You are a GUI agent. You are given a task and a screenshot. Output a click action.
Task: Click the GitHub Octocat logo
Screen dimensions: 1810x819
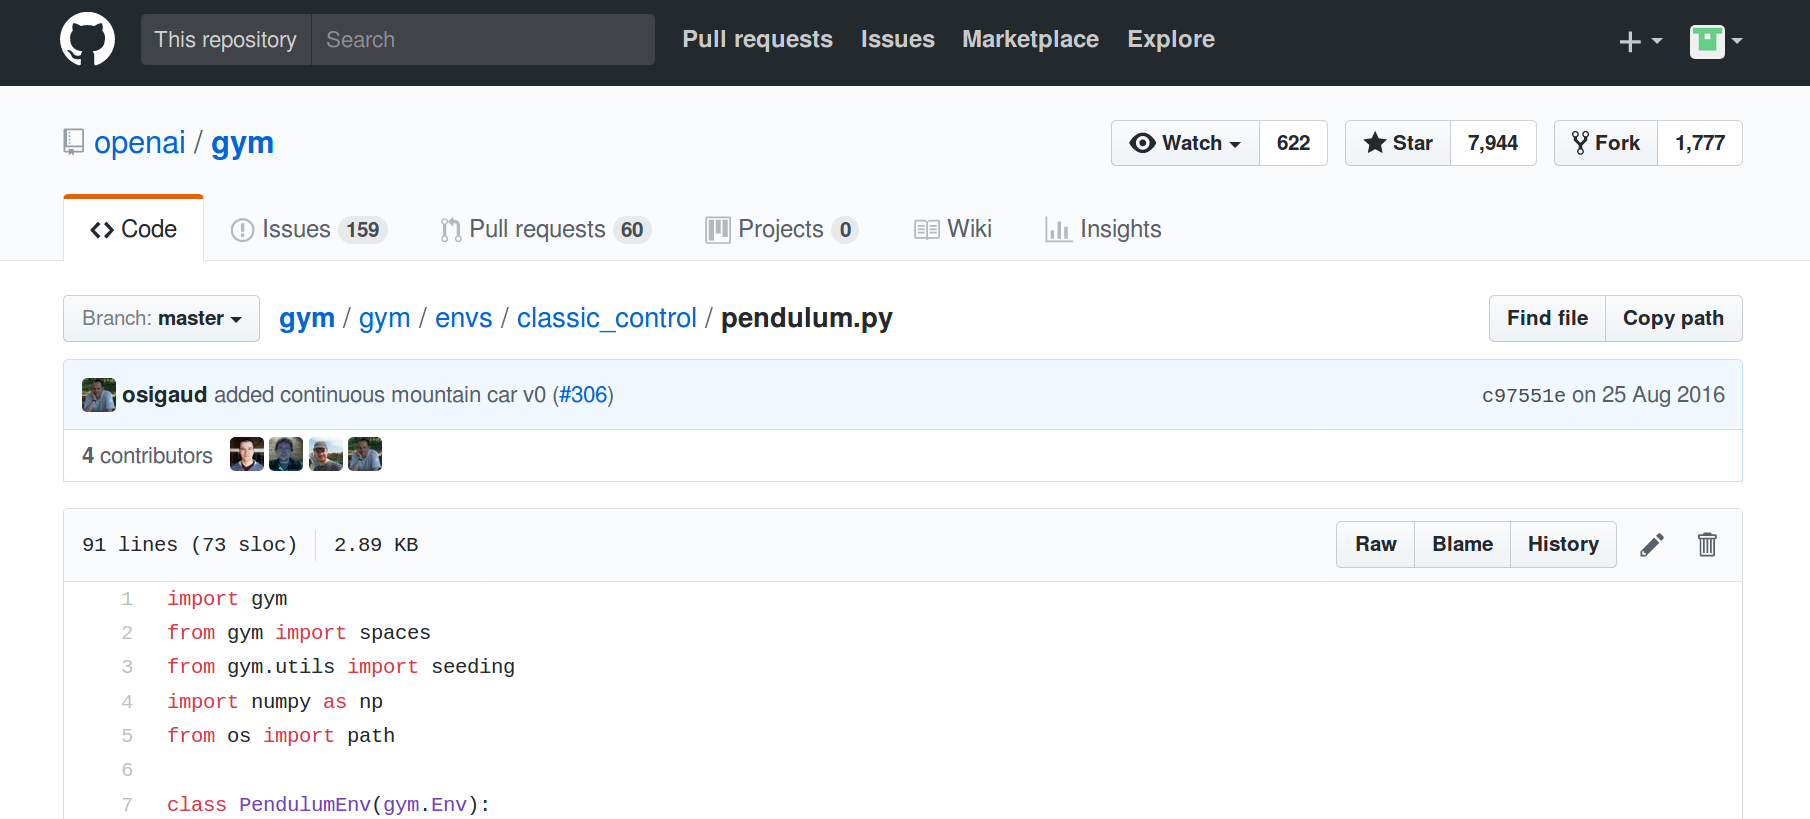click(87, 40)
